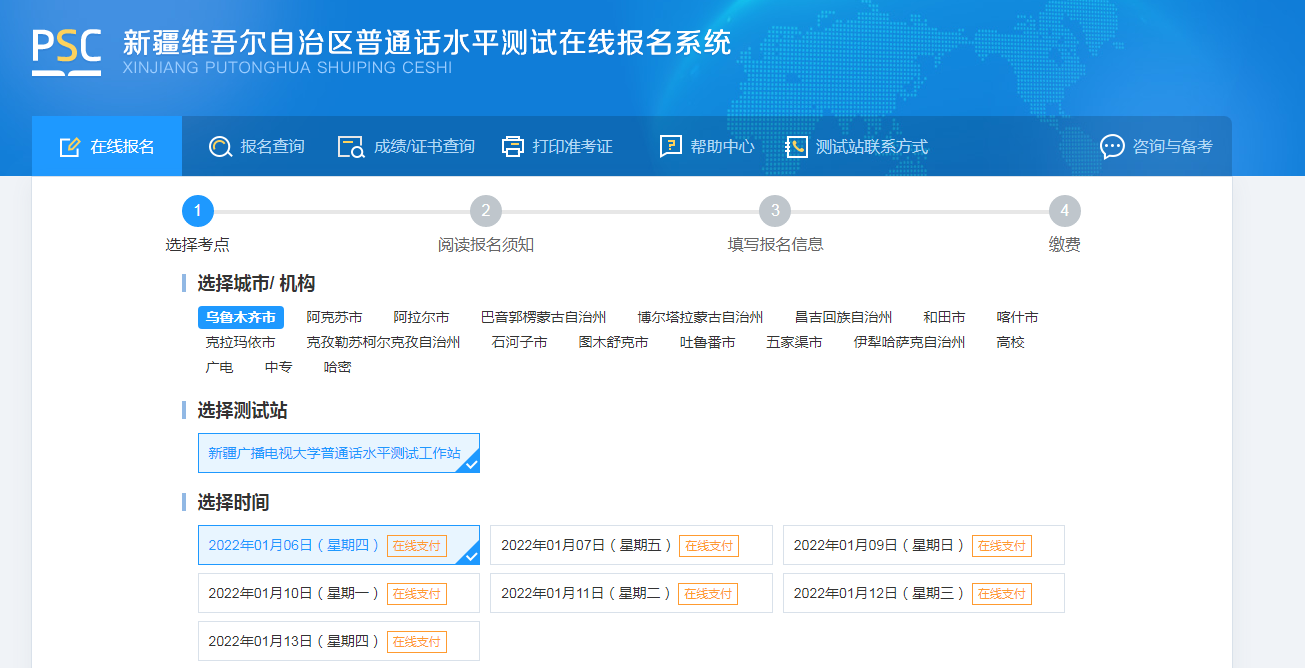Viewport: 1305px width, 668px height.
Task: Click the 成绩/证书查询 search icon
Action: point(351,147)
